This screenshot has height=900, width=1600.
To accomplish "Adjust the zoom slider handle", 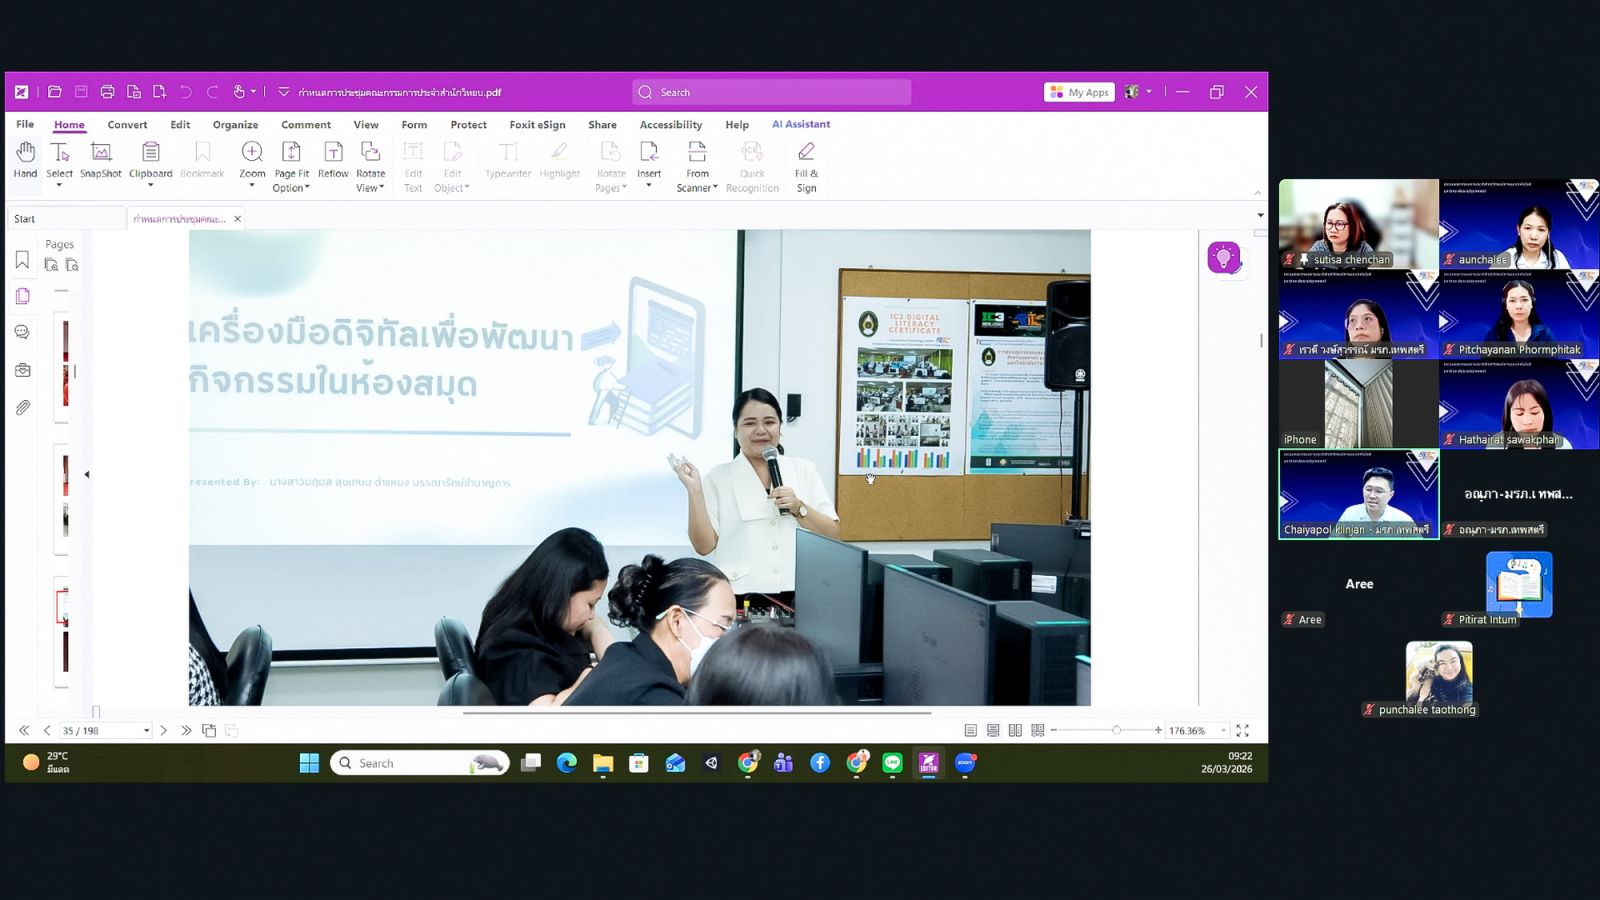I will coord(1116,731).
